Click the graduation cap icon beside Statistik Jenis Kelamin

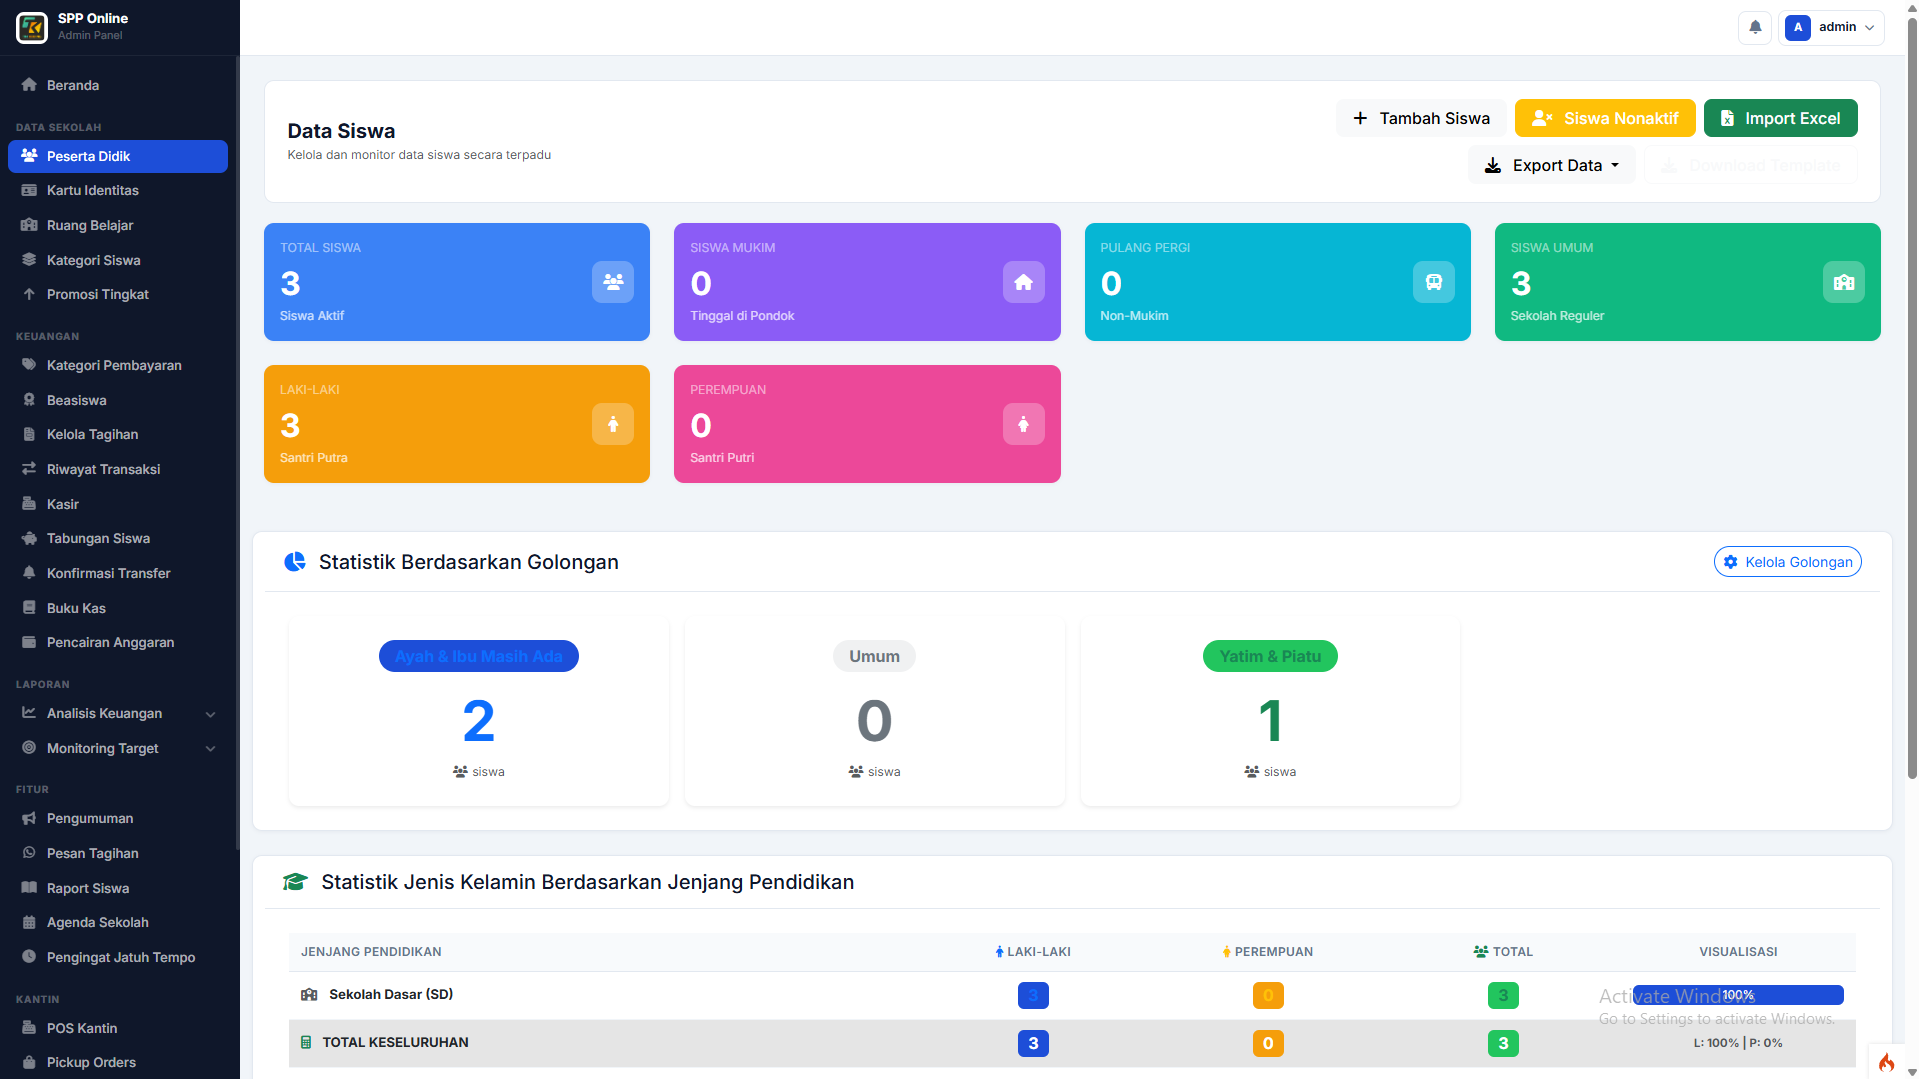(x=295, y=882)
